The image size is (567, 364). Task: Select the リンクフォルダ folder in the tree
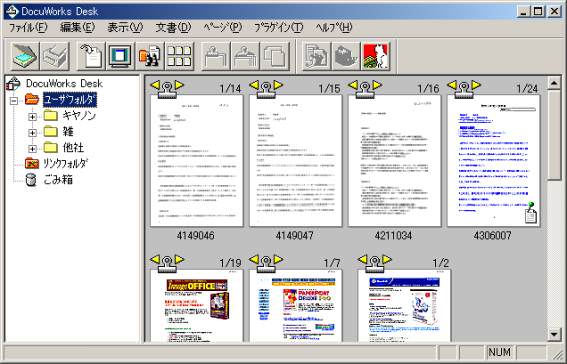pyautogui.click(x=65, y=163)
